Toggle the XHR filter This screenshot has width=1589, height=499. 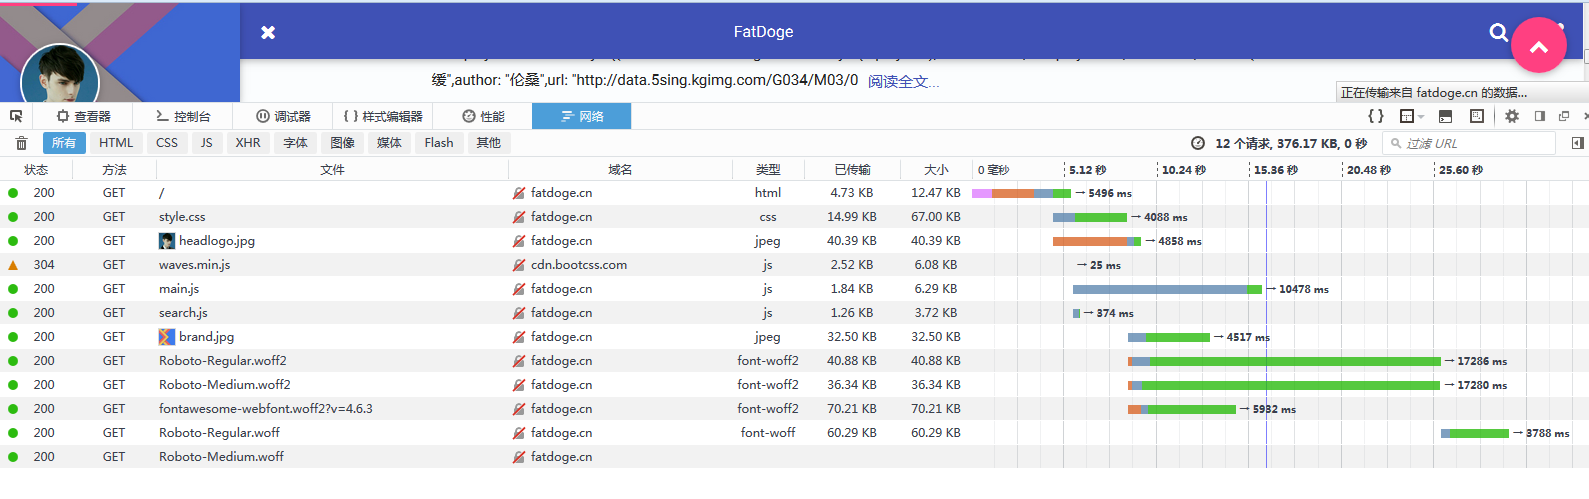(x=248, y=144)
